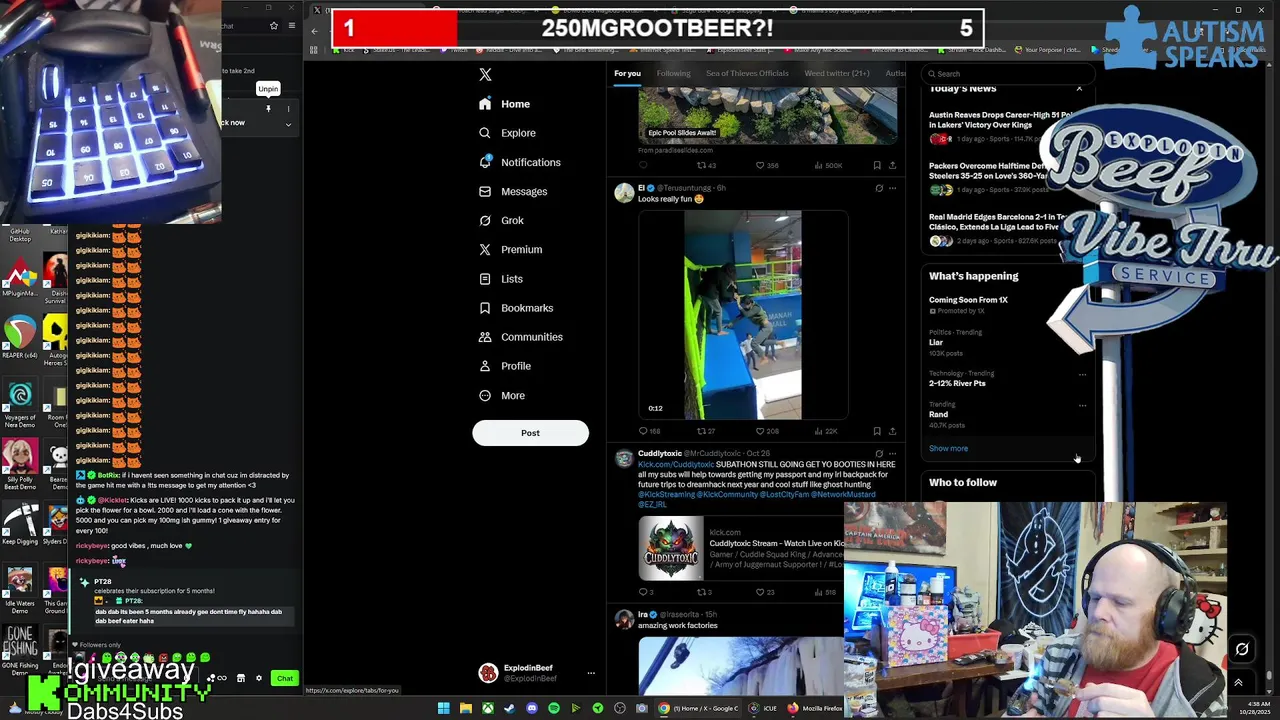Open the Rand trending topic
This screenshot has height=720, width=1280.
[938, 414]
